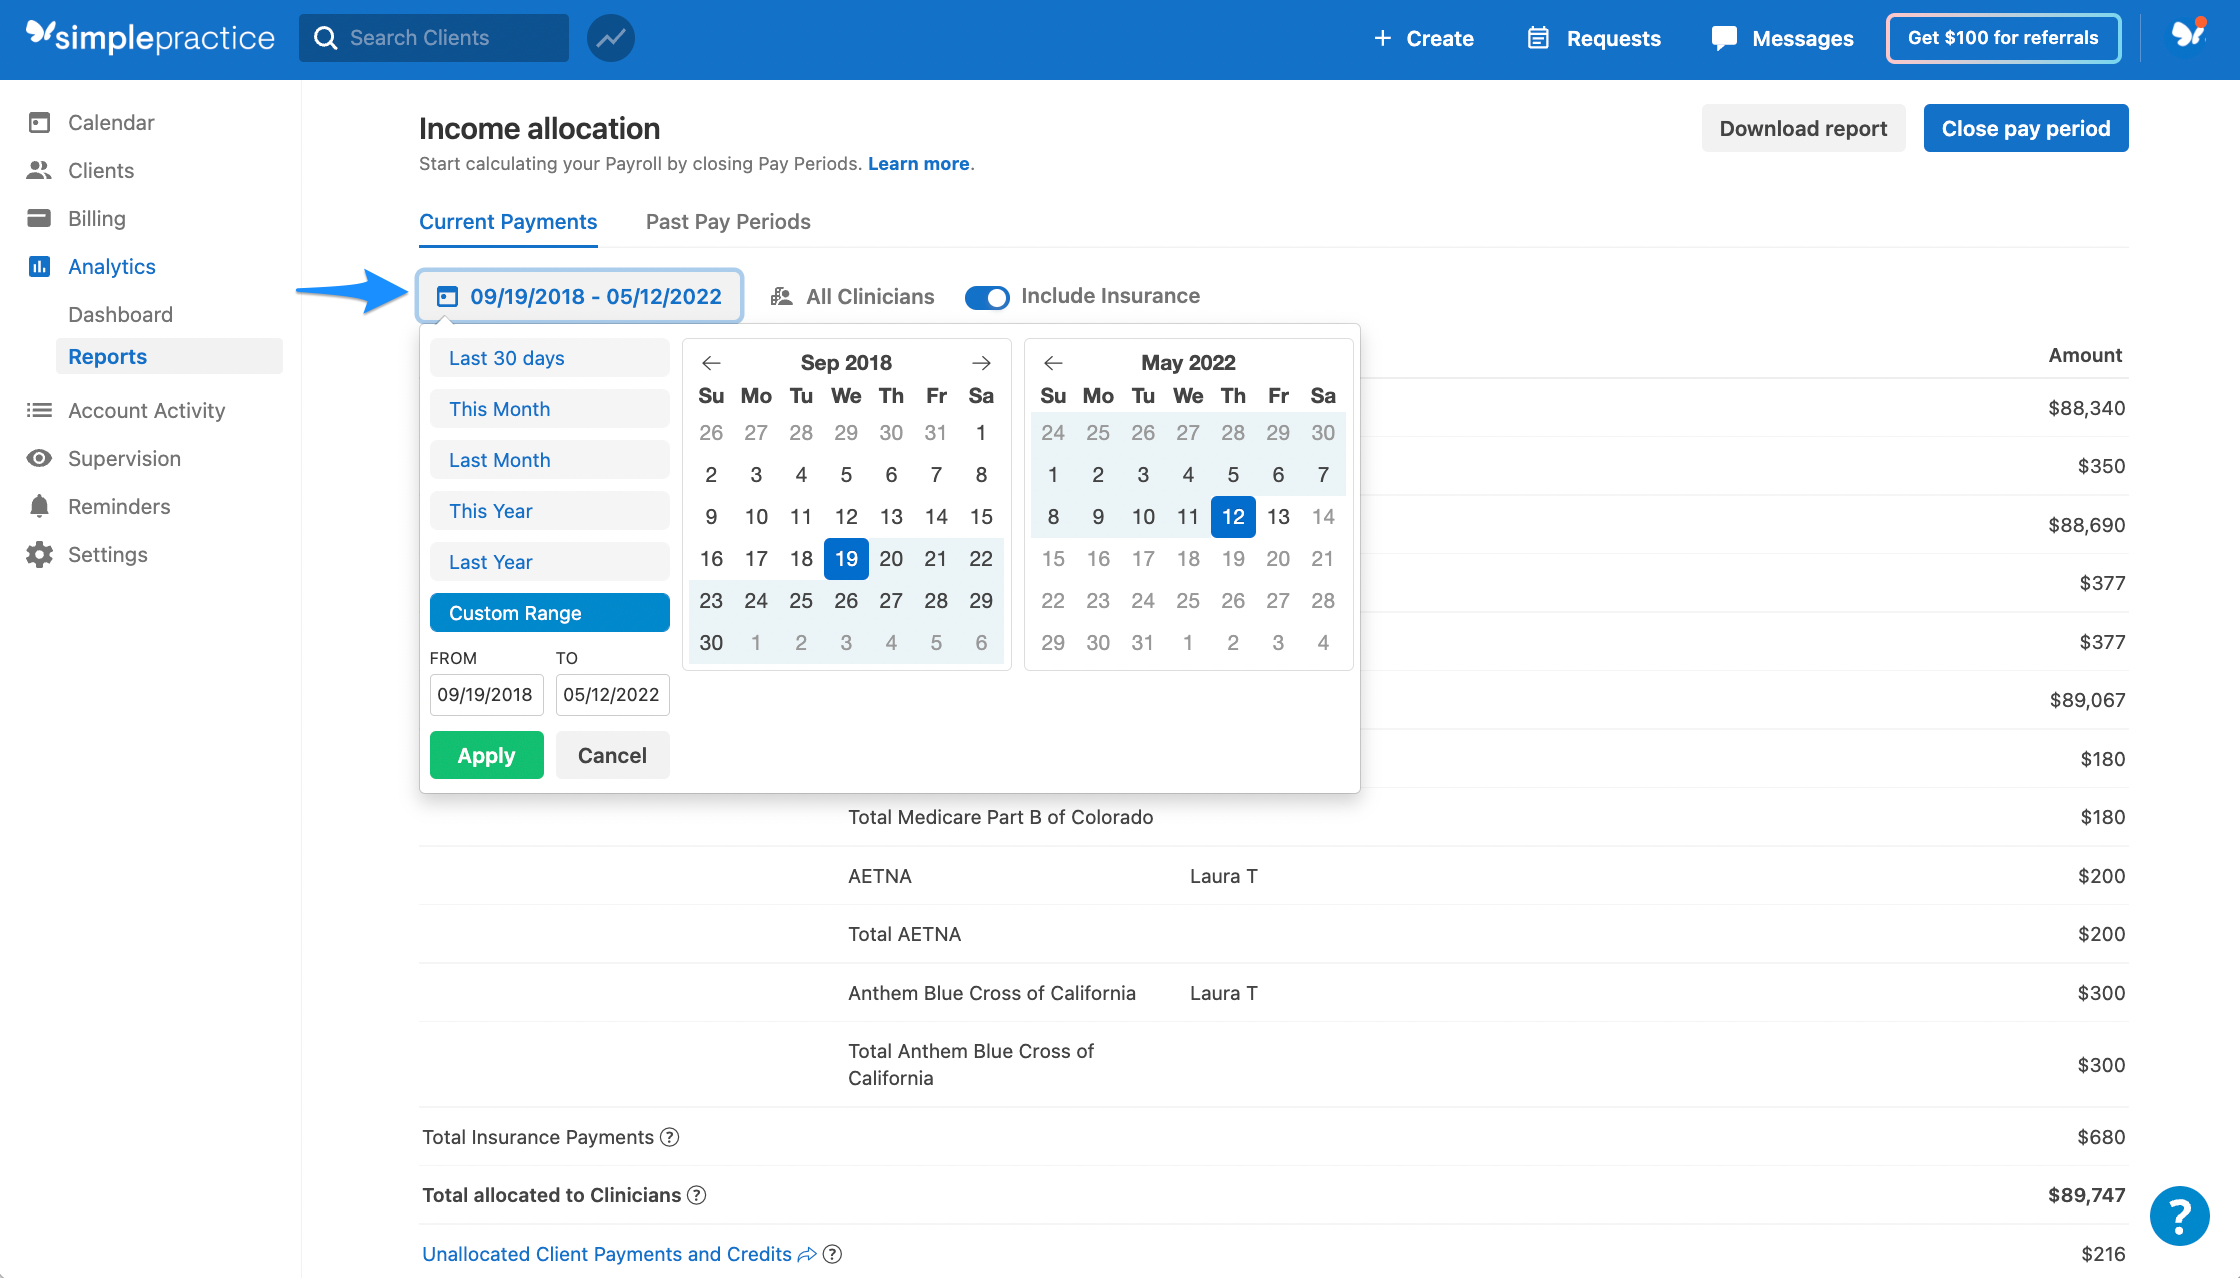Click 'Total Medicare Part B of Colorado' row text

pyautogui.click(x=1000, y=817)
